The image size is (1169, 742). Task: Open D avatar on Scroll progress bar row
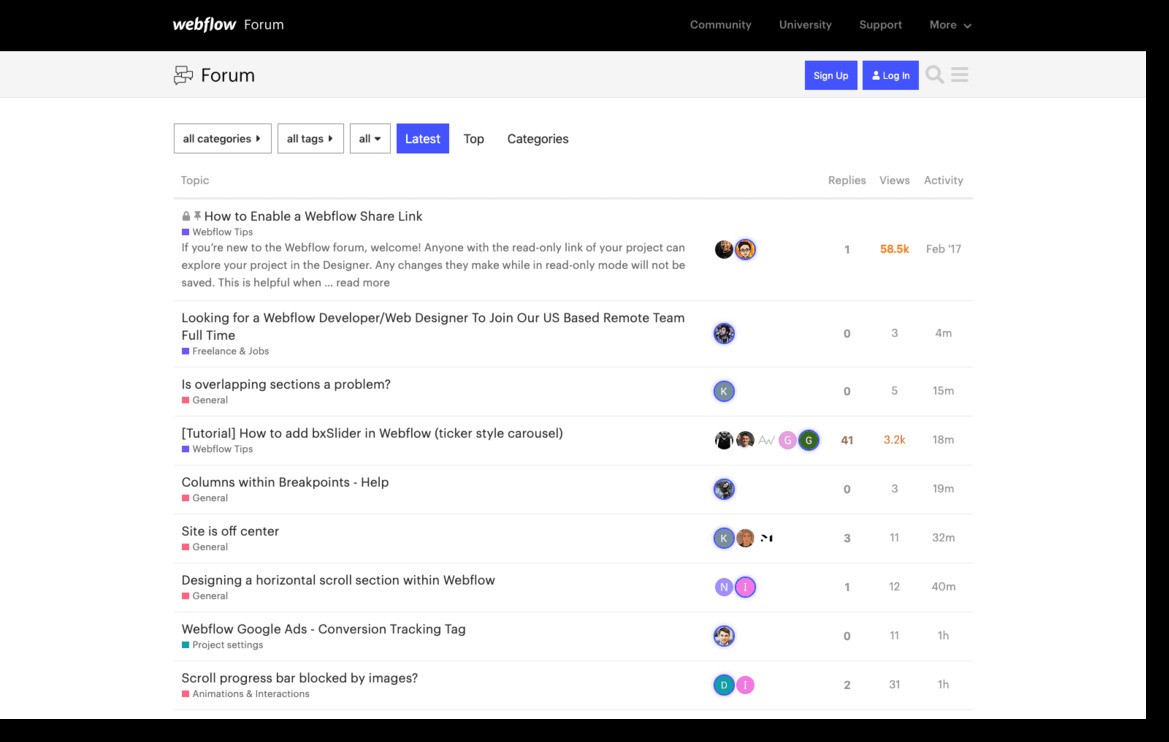tap(724, 685)
